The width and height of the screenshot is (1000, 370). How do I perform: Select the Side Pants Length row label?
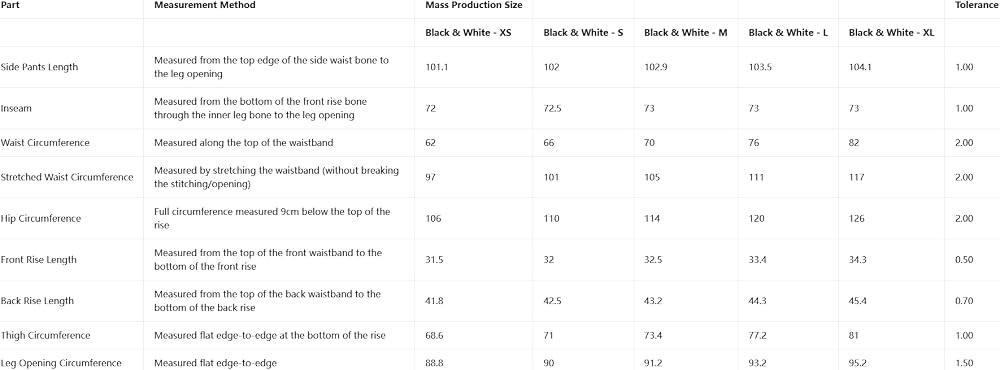point(40,67)
